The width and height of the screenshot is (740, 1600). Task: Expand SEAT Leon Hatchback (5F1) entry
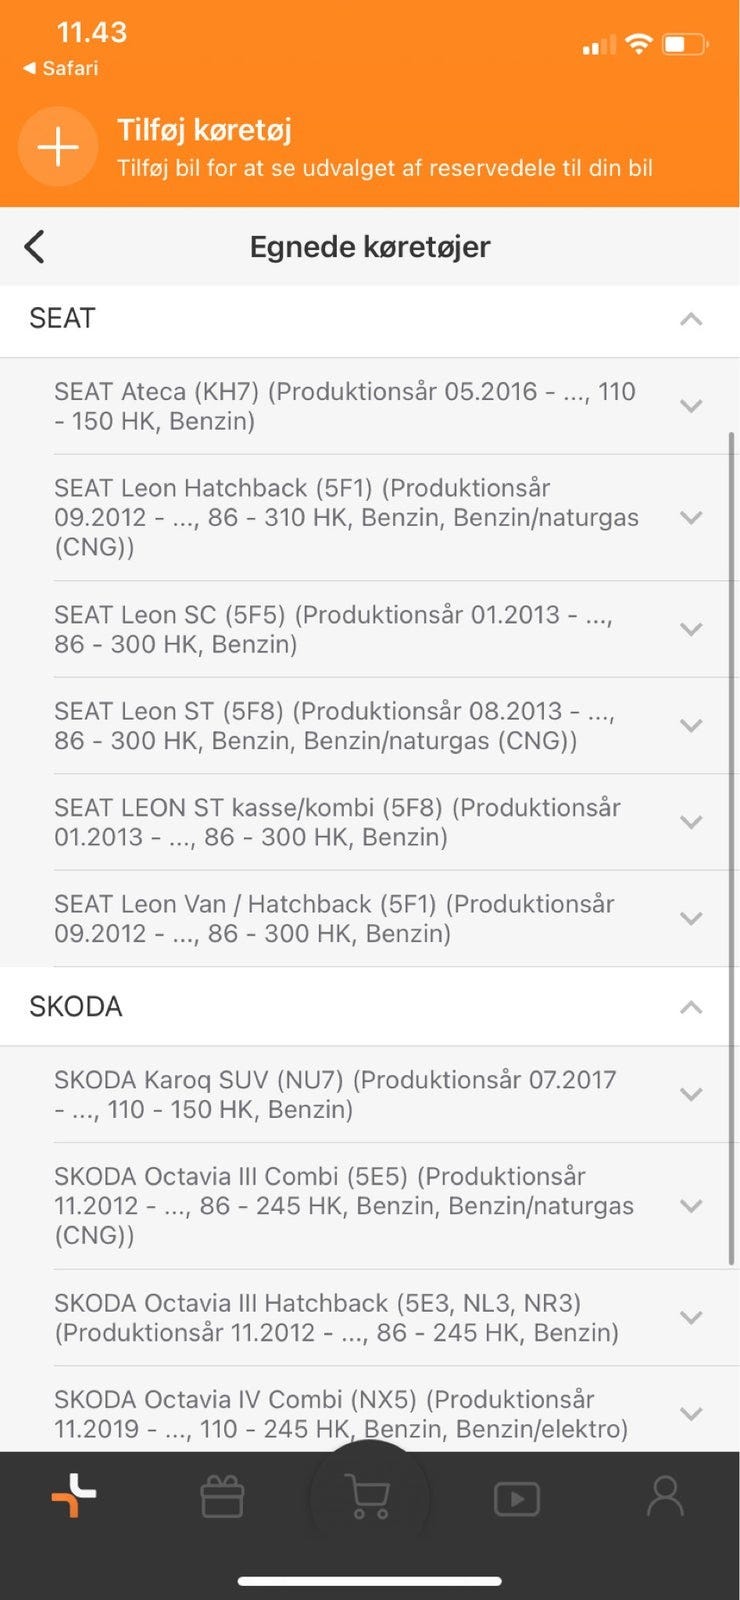click(690, 518)
